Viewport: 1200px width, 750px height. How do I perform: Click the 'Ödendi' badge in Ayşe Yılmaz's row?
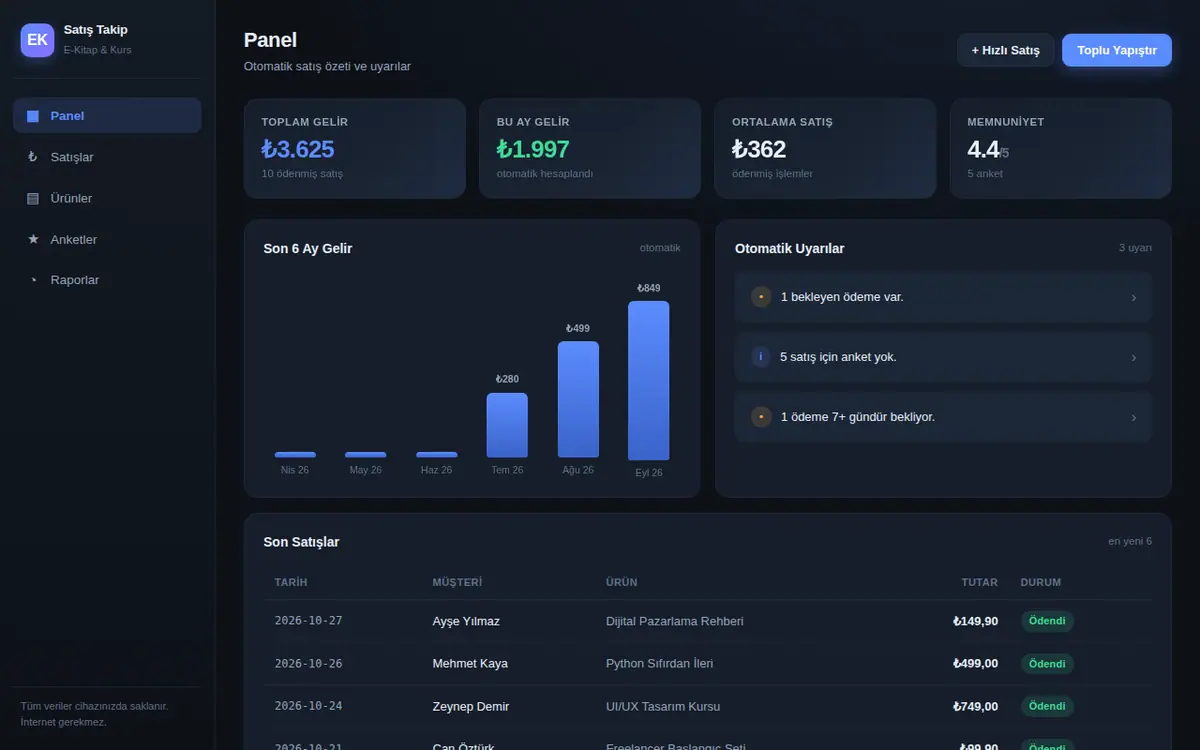coord(1047,621)
